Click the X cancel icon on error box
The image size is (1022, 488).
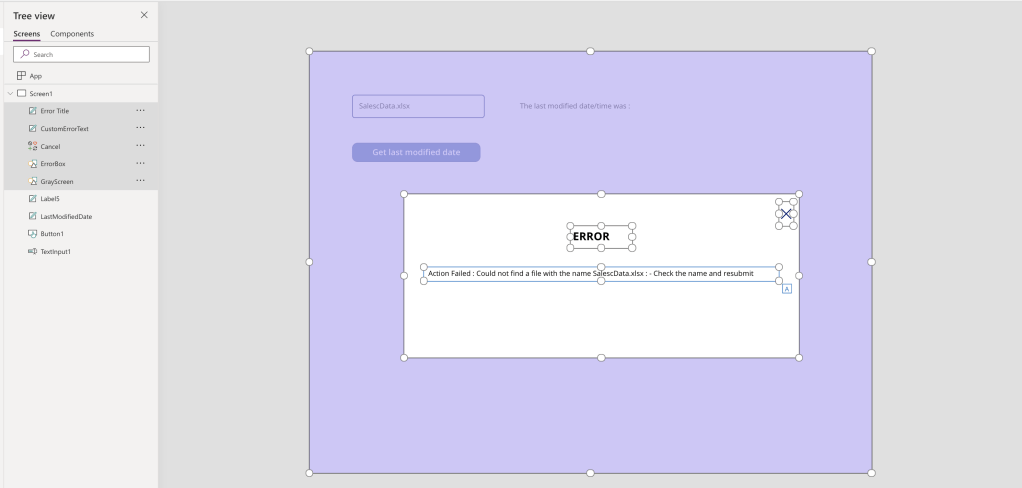click(x=786, y=213)
